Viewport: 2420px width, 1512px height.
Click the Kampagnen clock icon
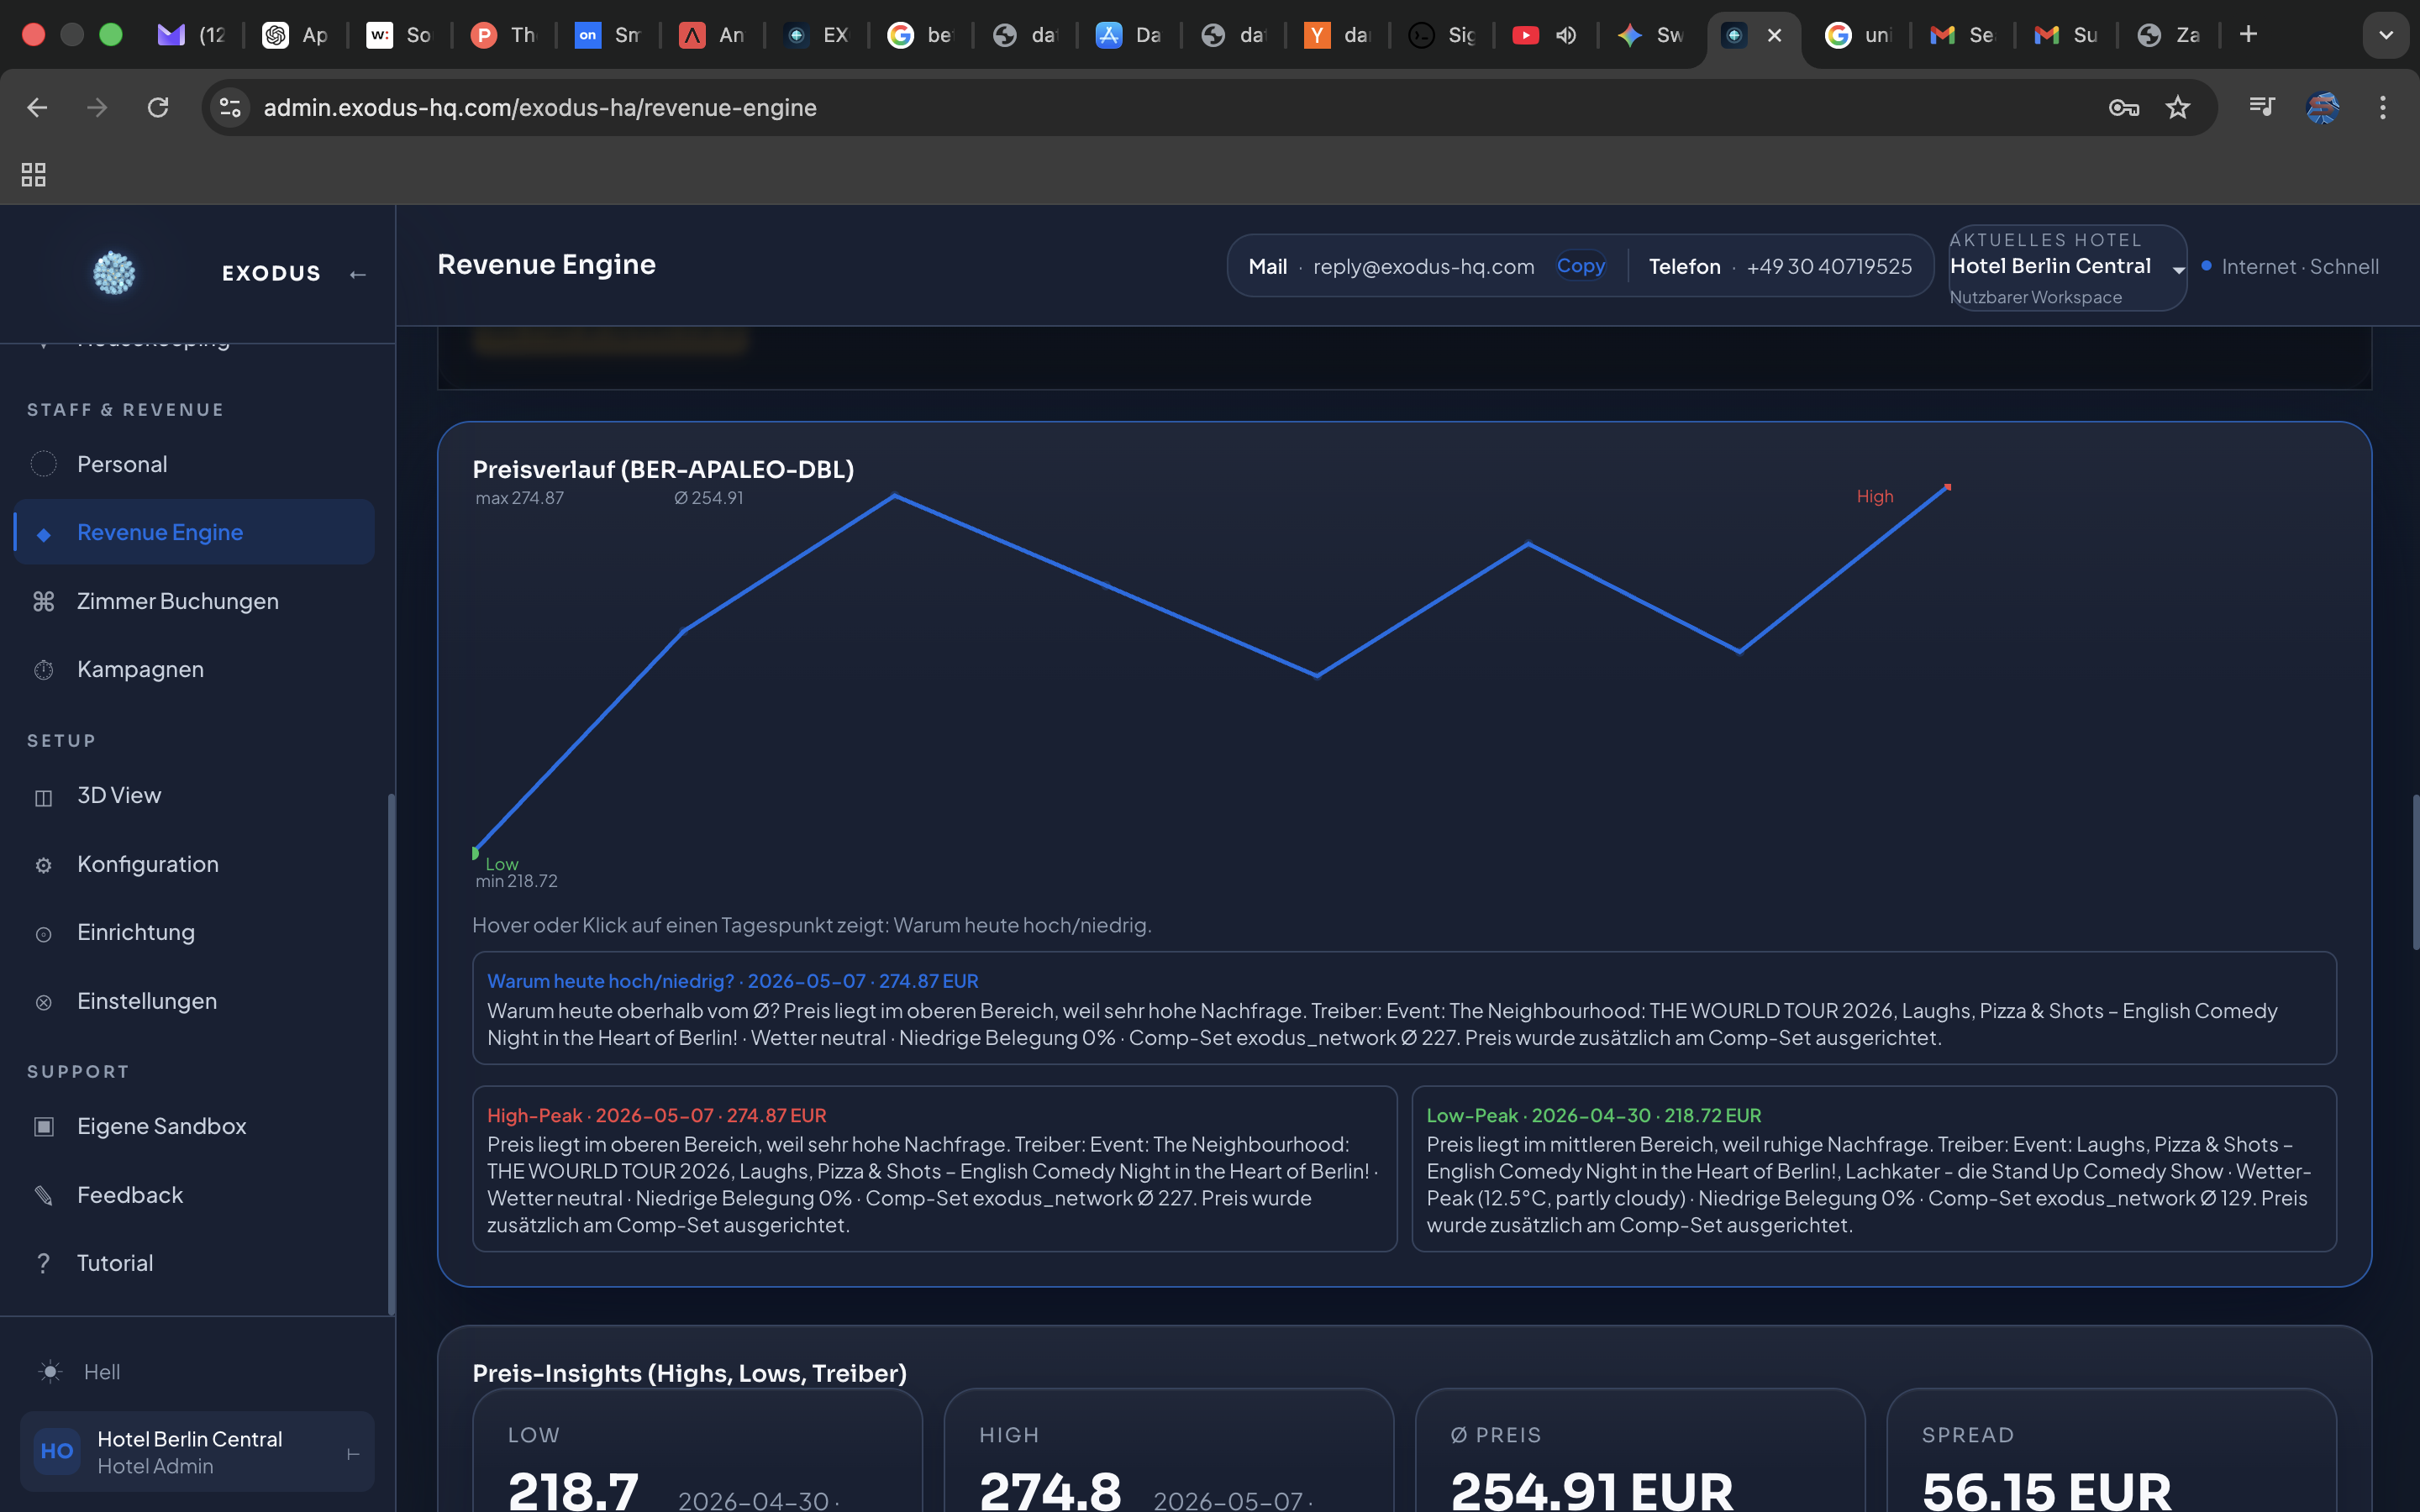pyautogui.click(x=43, y=670)
